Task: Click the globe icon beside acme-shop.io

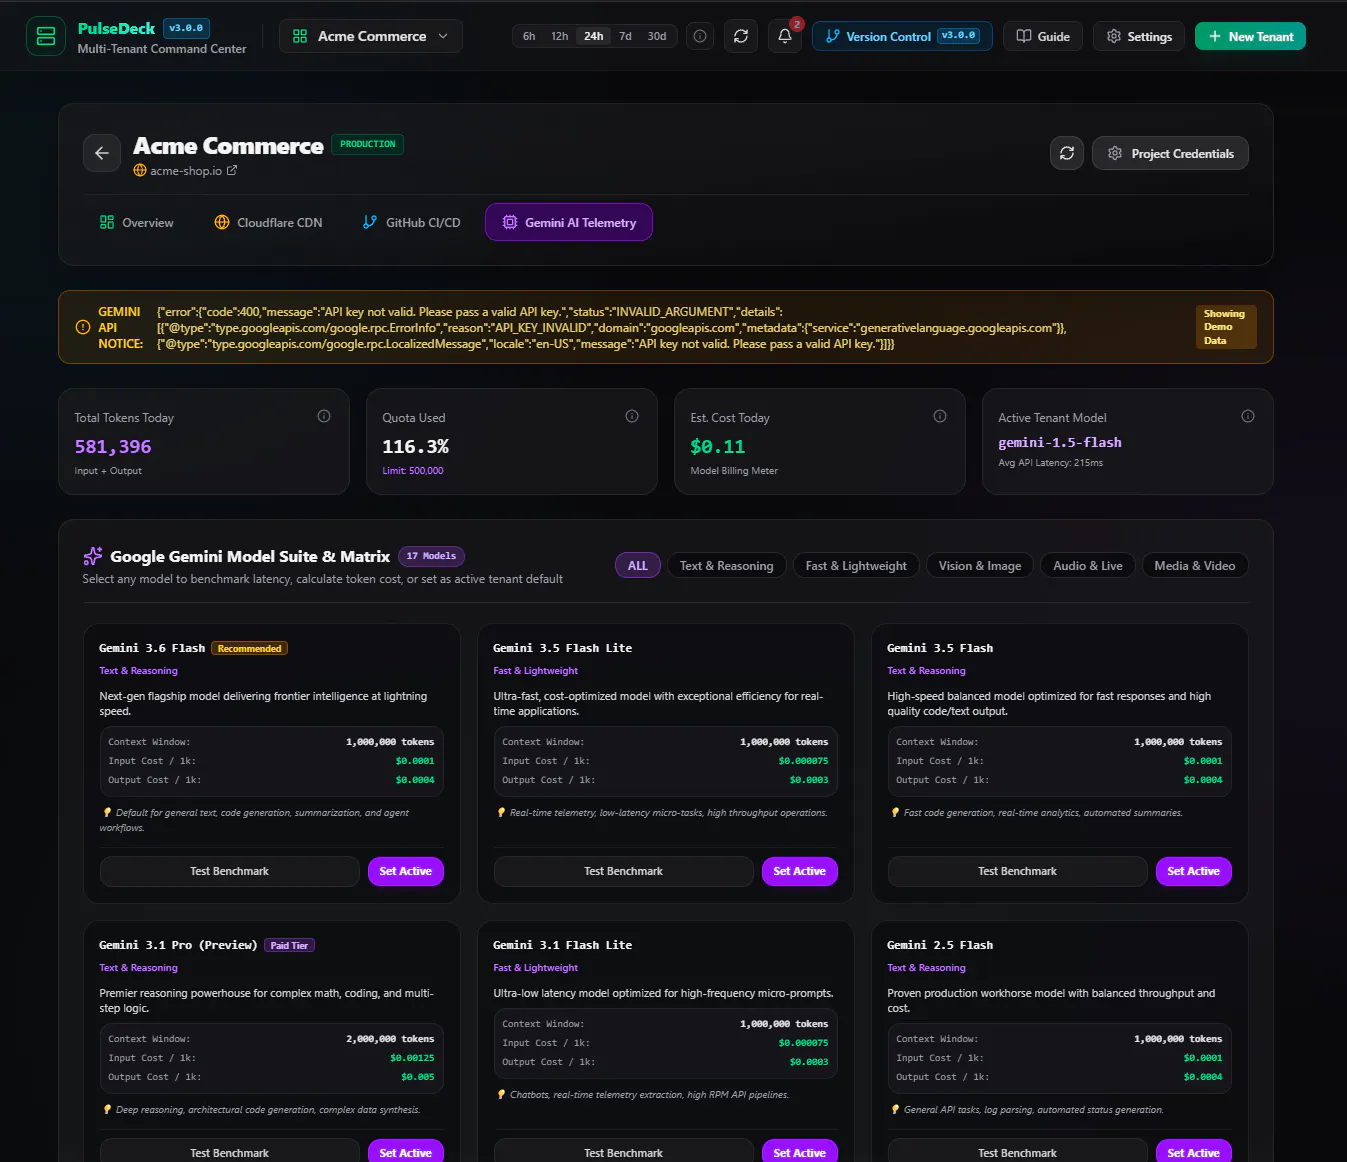Action: [x=140, y=170]
